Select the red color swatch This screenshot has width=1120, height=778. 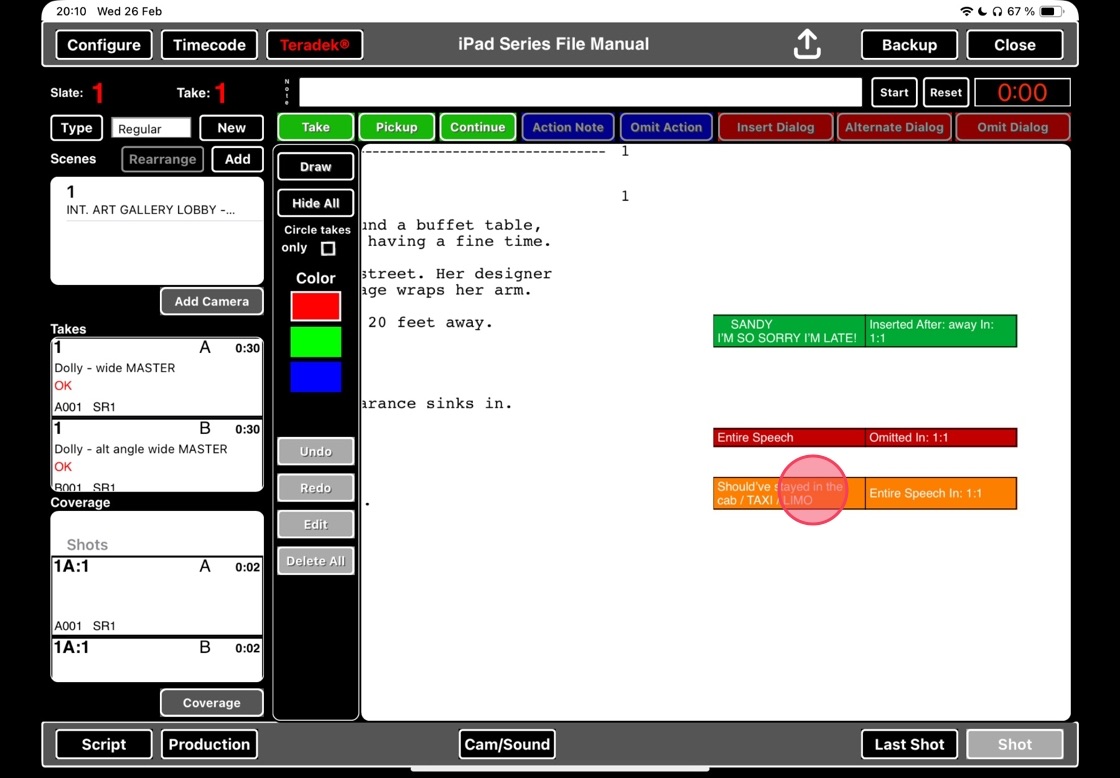(316, 306)
